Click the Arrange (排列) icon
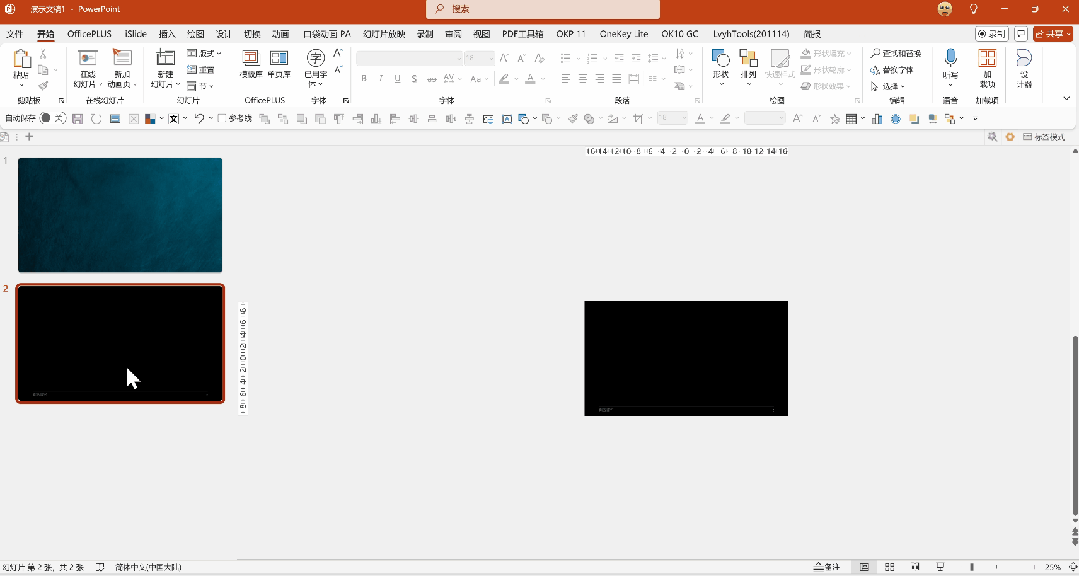The width and height of the screenshot is (1079, 576). pyautogui.click(x=748, y=58)
